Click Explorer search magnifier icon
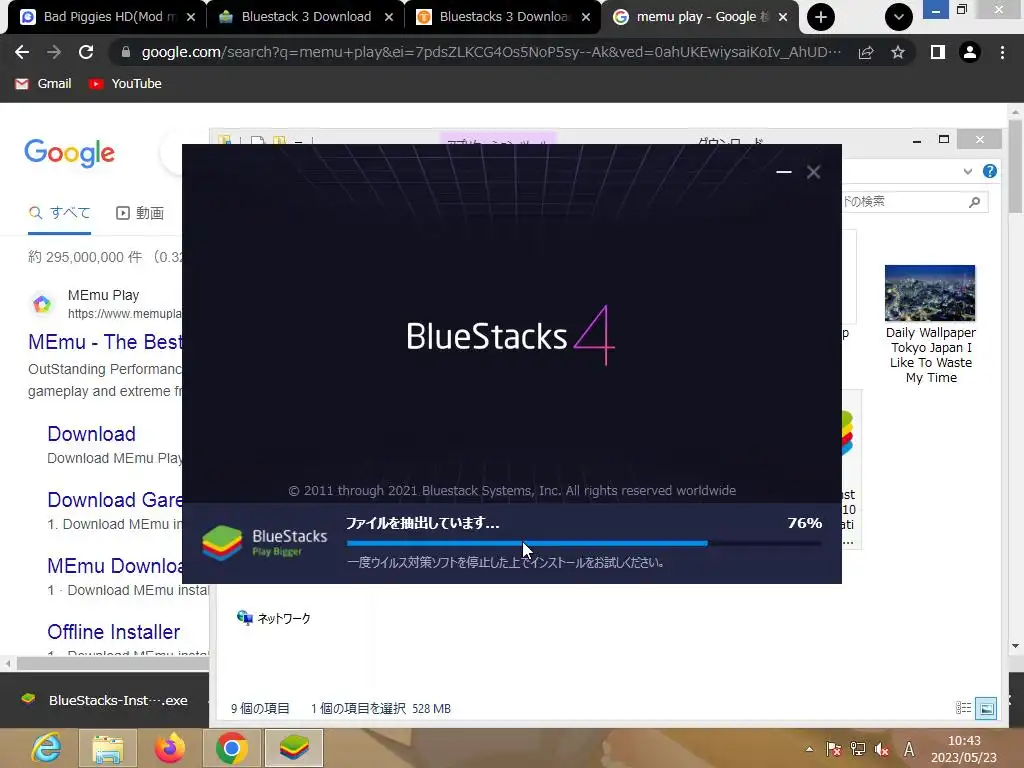This screenshot has height=768, width=1024. 974,202
